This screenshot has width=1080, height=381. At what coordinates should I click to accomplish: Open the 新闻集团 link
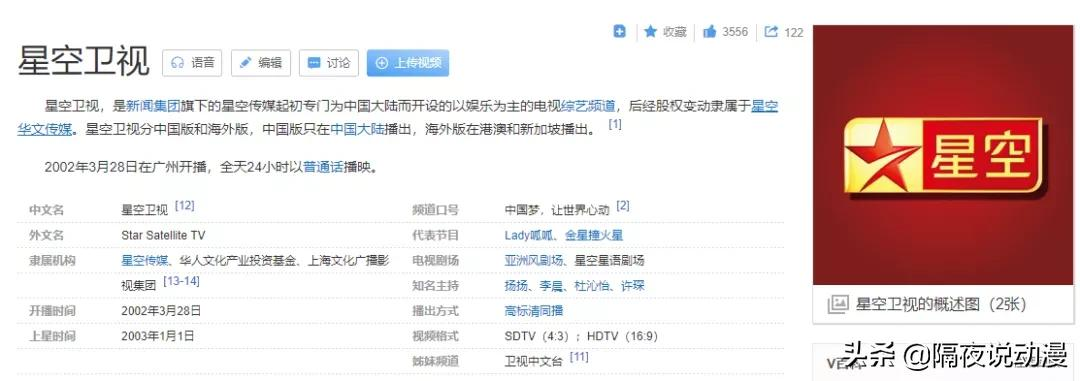pos(153,106)
